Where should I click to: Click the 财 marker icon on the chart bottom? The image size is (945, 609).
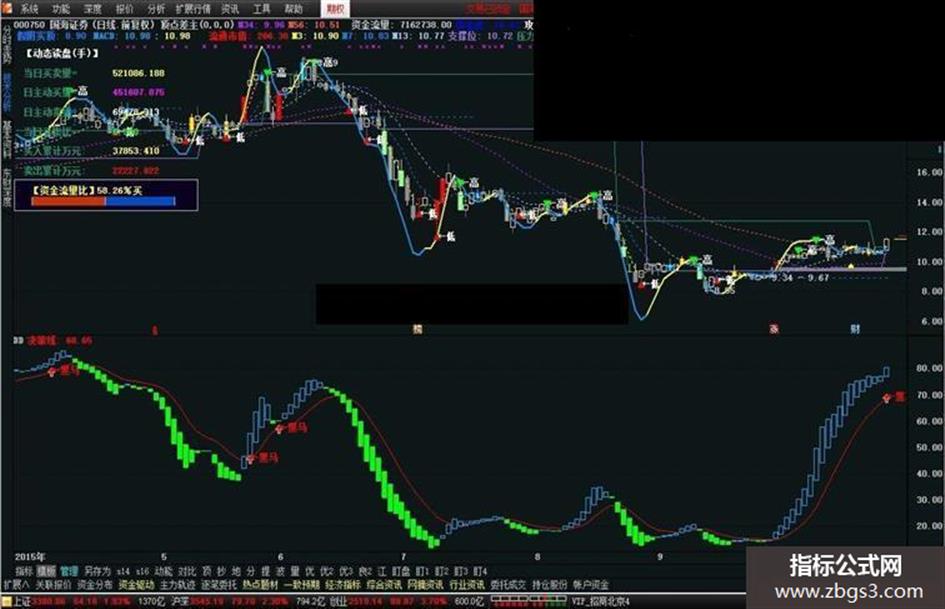pyautogui.click(x=855, y=329)
